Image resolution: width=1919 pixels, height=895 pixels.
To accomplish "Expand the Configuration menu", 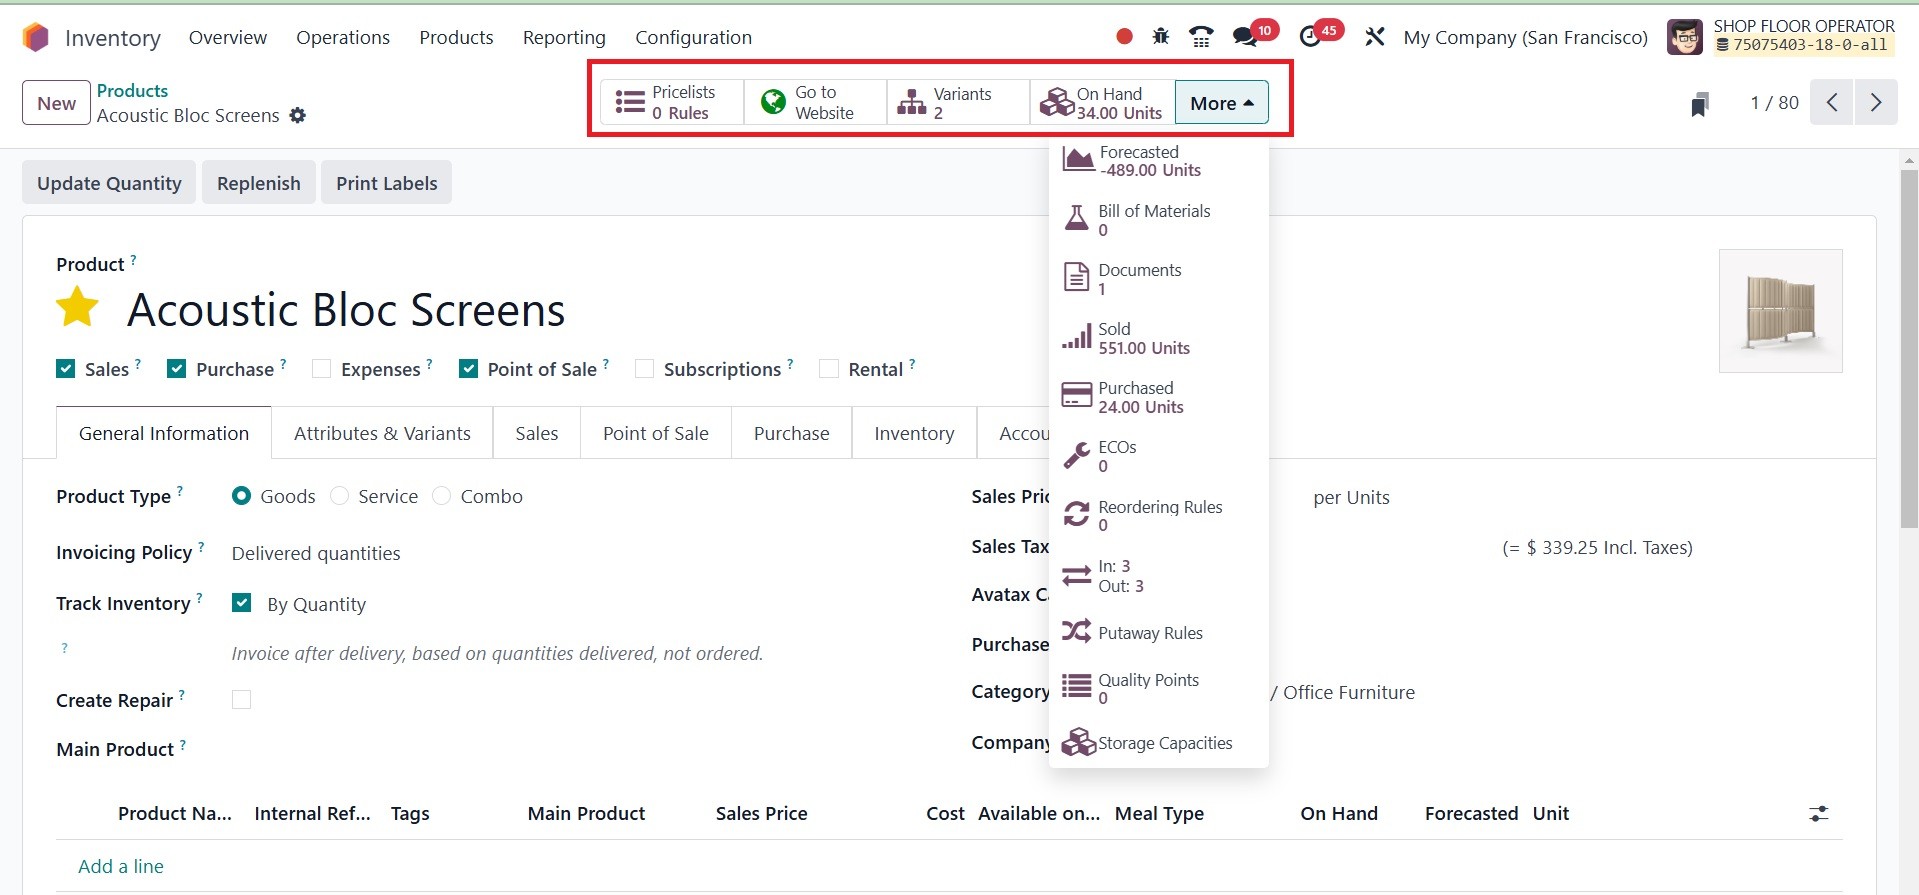I will [693, 38].
